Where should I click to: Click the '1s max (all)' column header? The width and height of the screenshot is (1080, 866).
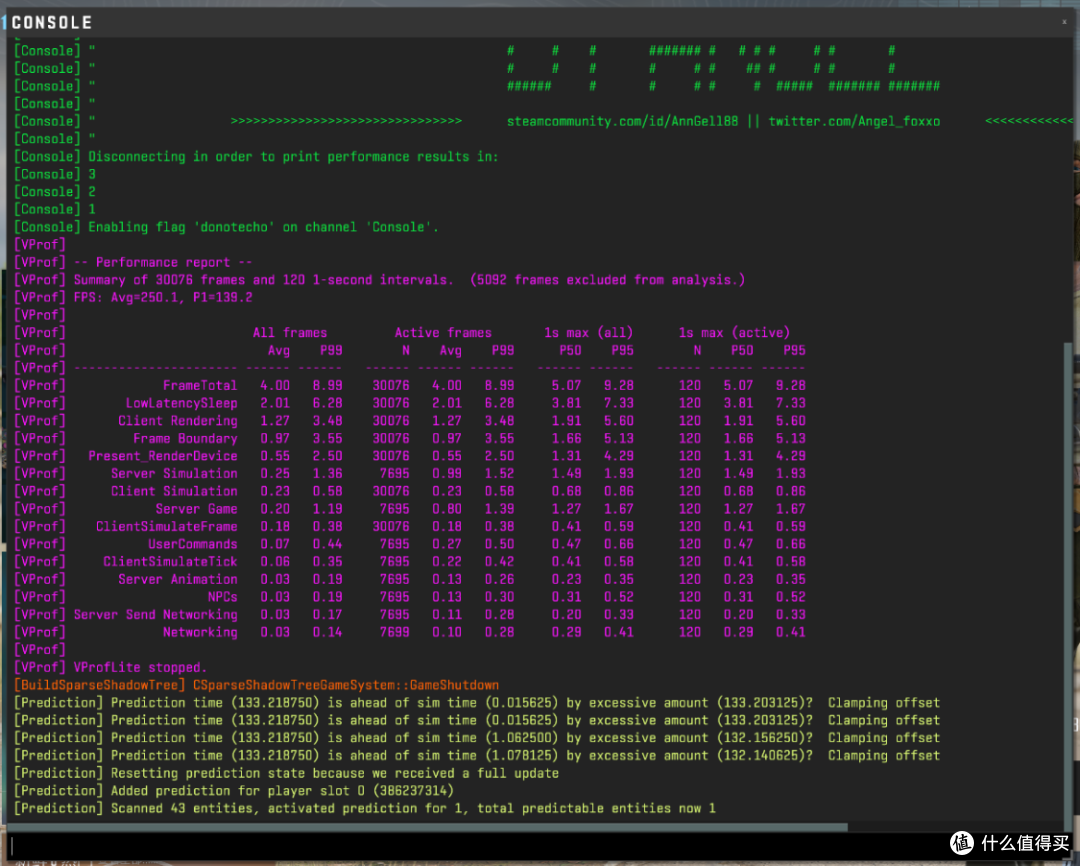coord(588,333)
